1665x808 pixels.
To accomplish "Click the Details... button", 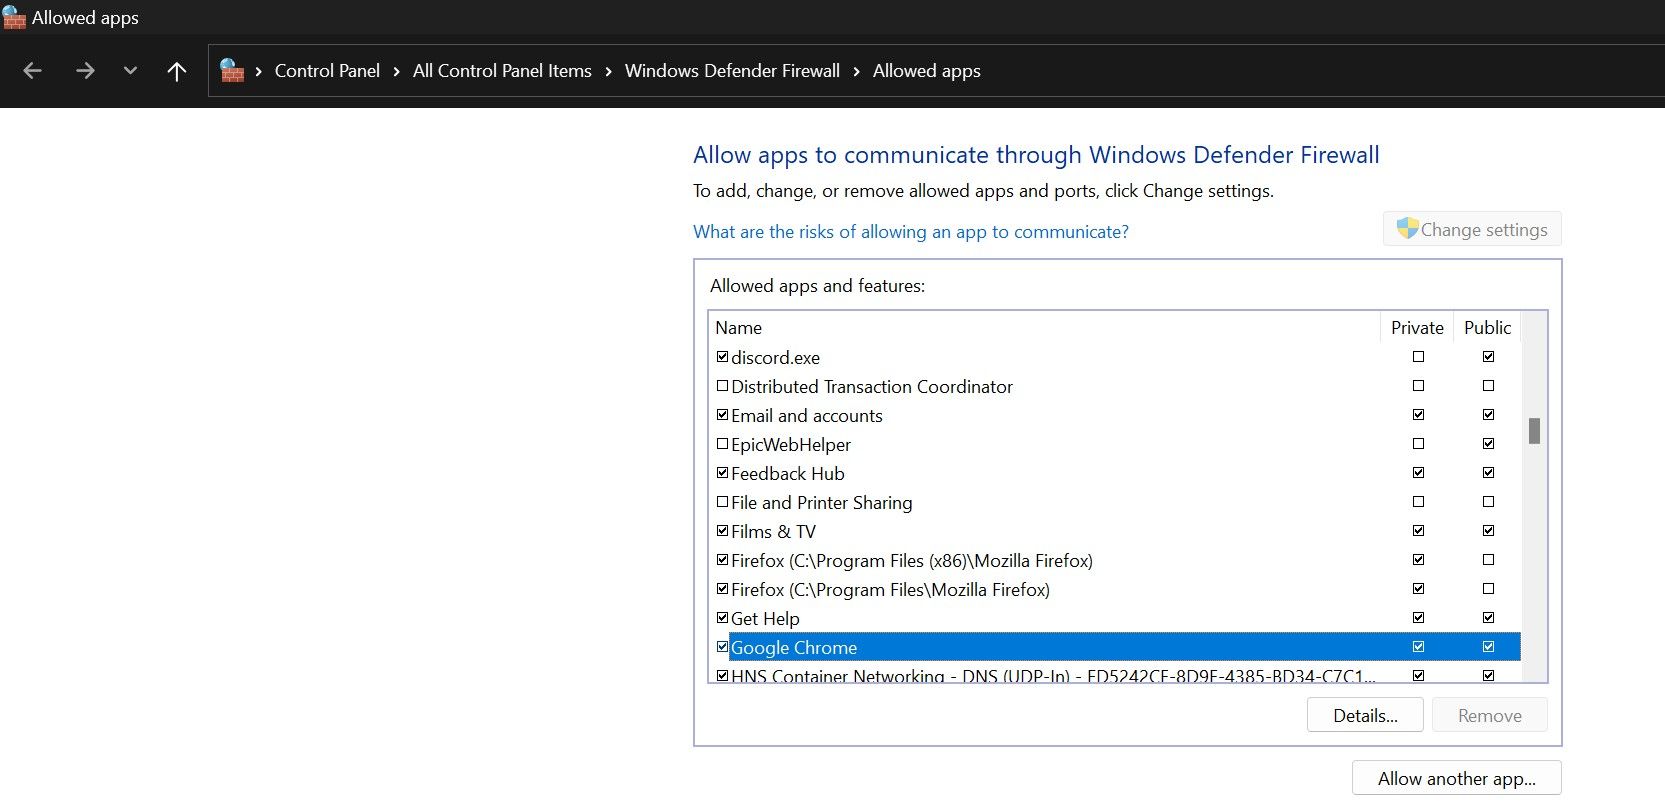I will 1365,715.
